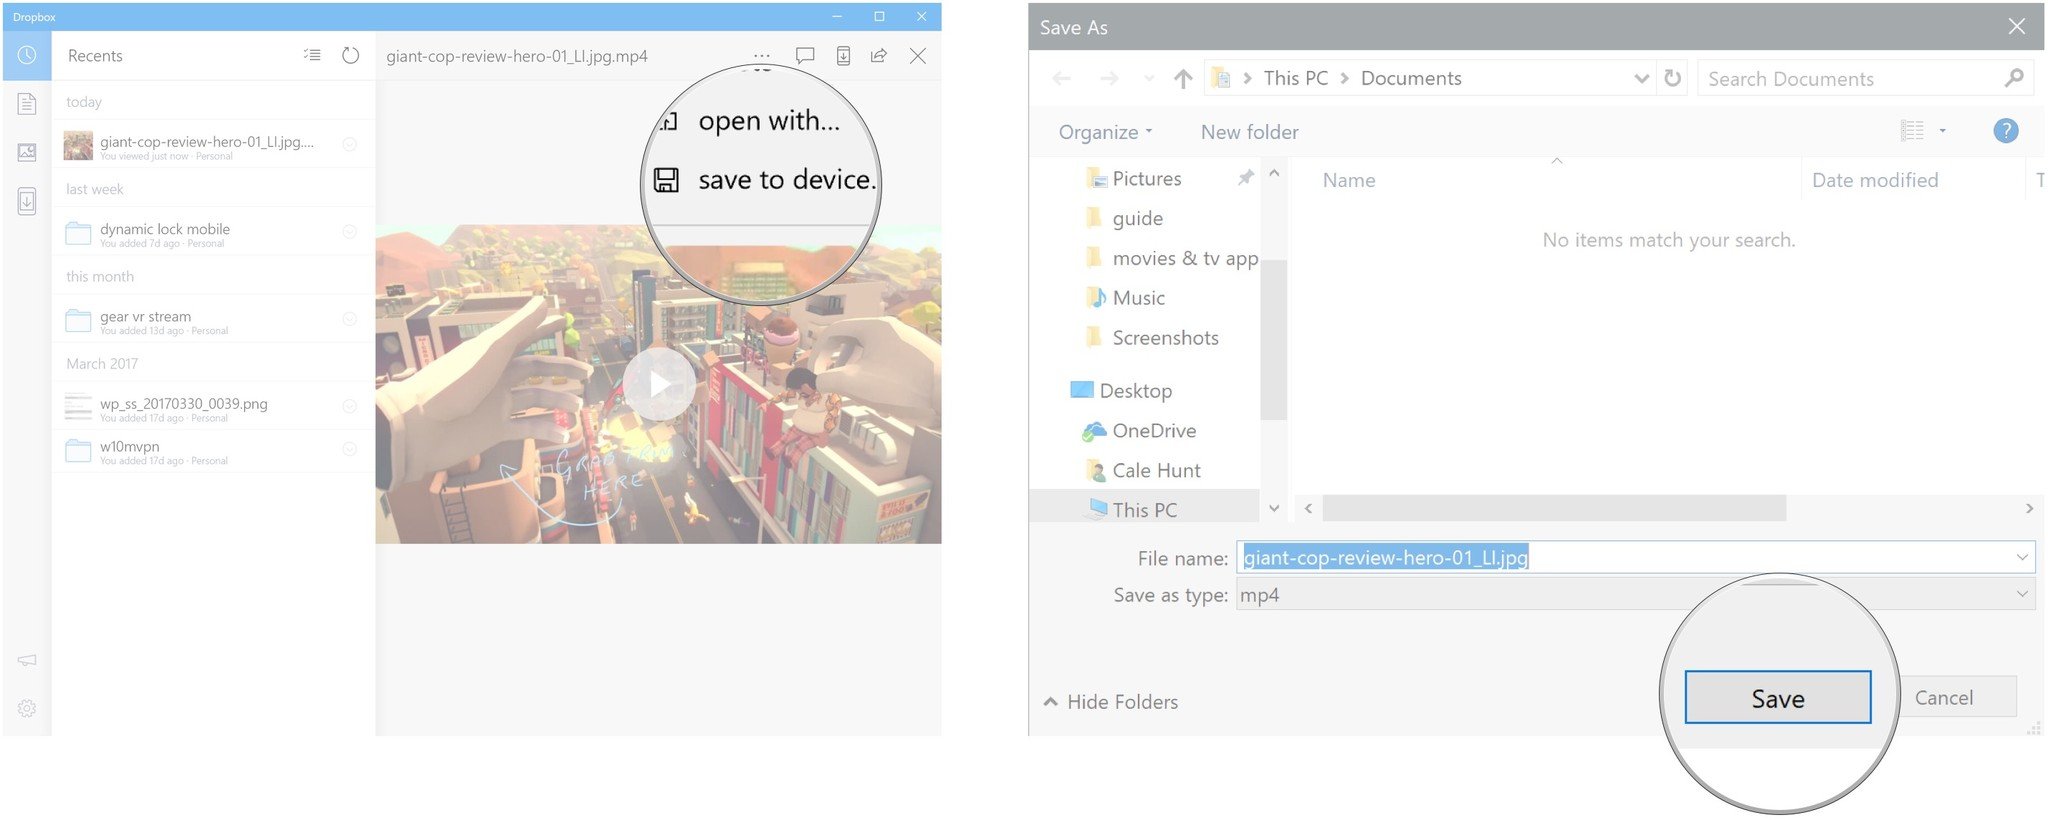Click the horizontal scrollbar in file list

[1554, 508]
